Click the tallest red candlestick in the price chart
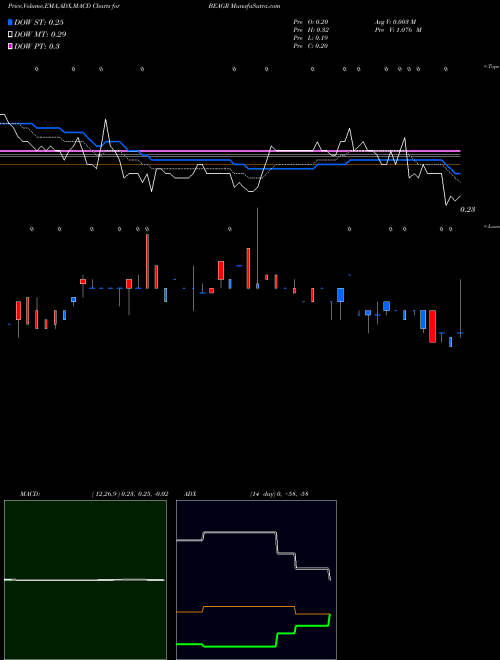Viewport: 500px width, 660px height. pyautogui.click(x=147, y=261)
